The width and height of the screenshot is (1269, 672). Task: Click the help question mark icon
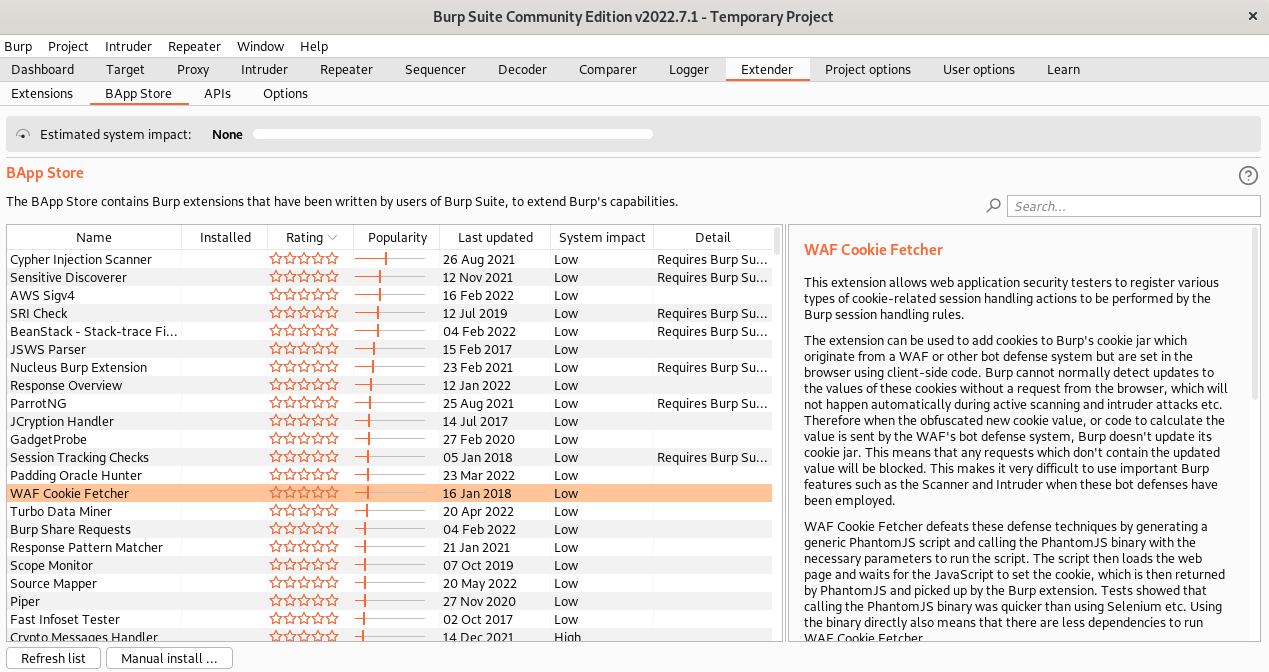[1248, 175]
